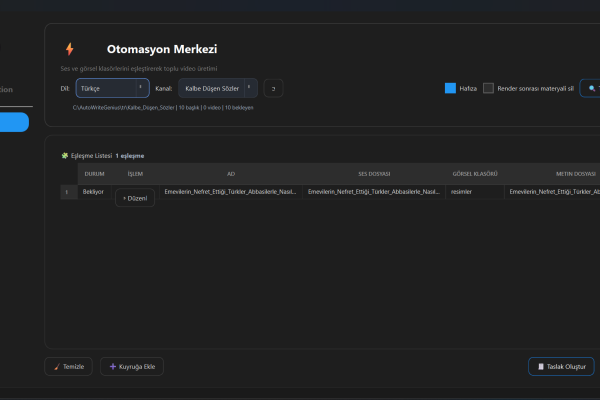Click the + Düzenle button in row 1

click(135, 198)
